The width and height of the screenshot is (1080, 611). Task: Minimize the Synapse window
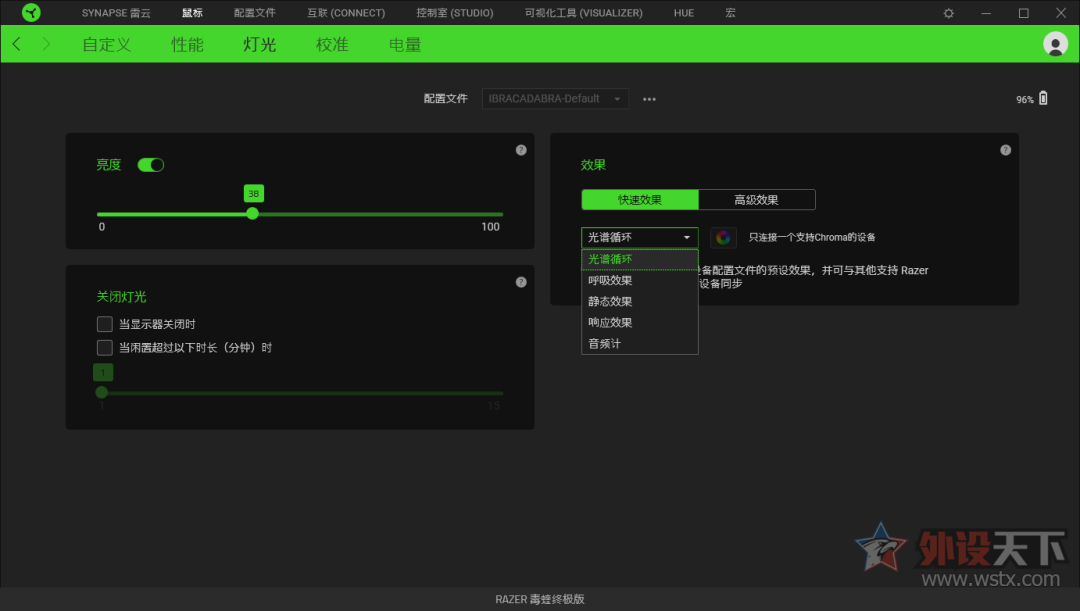click(x=986, y=13)
